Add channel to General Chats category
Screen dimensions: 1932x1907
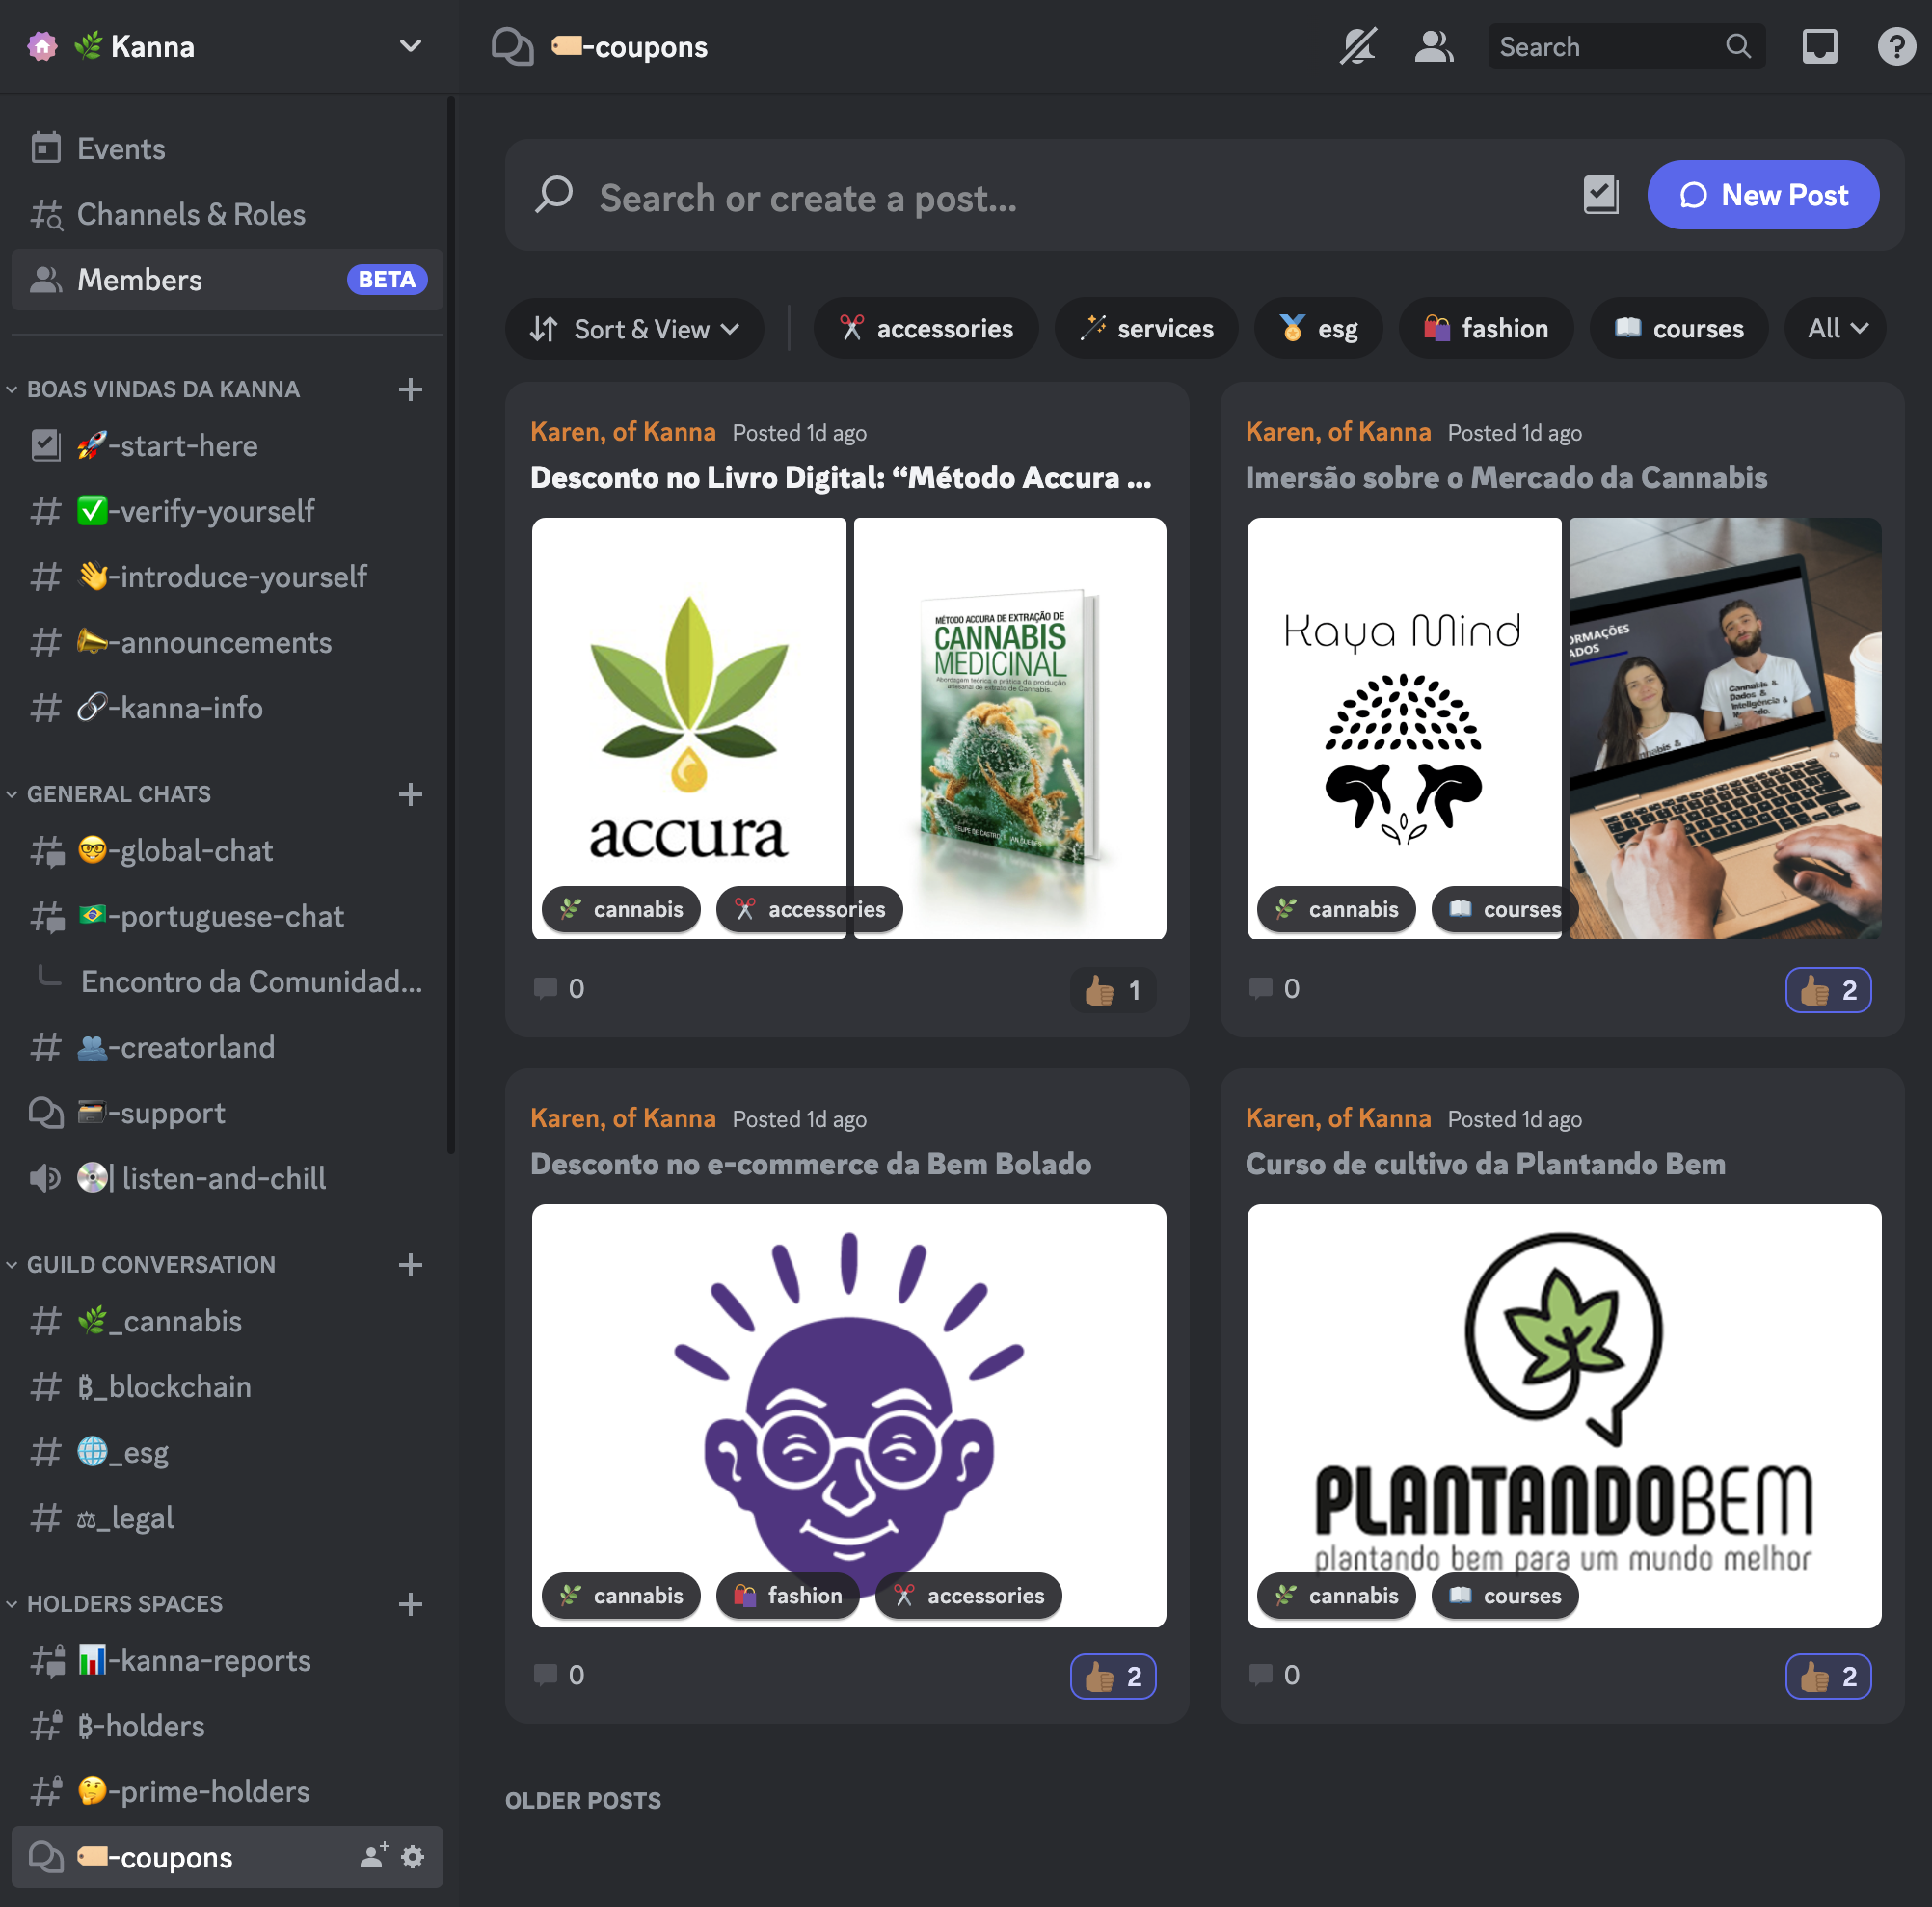(x=410, y=795)
